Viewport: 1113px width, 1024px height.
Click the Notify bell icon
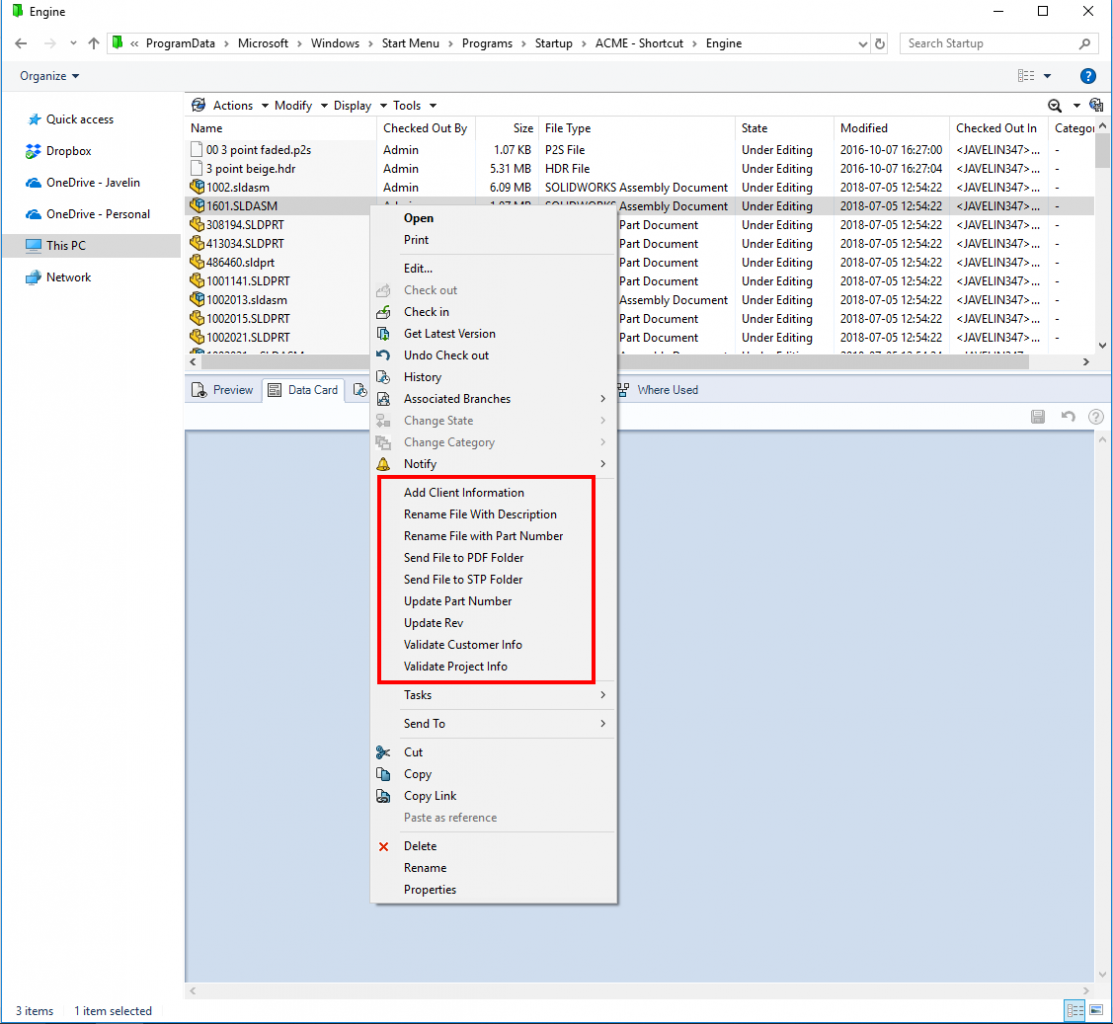(383, 464)
